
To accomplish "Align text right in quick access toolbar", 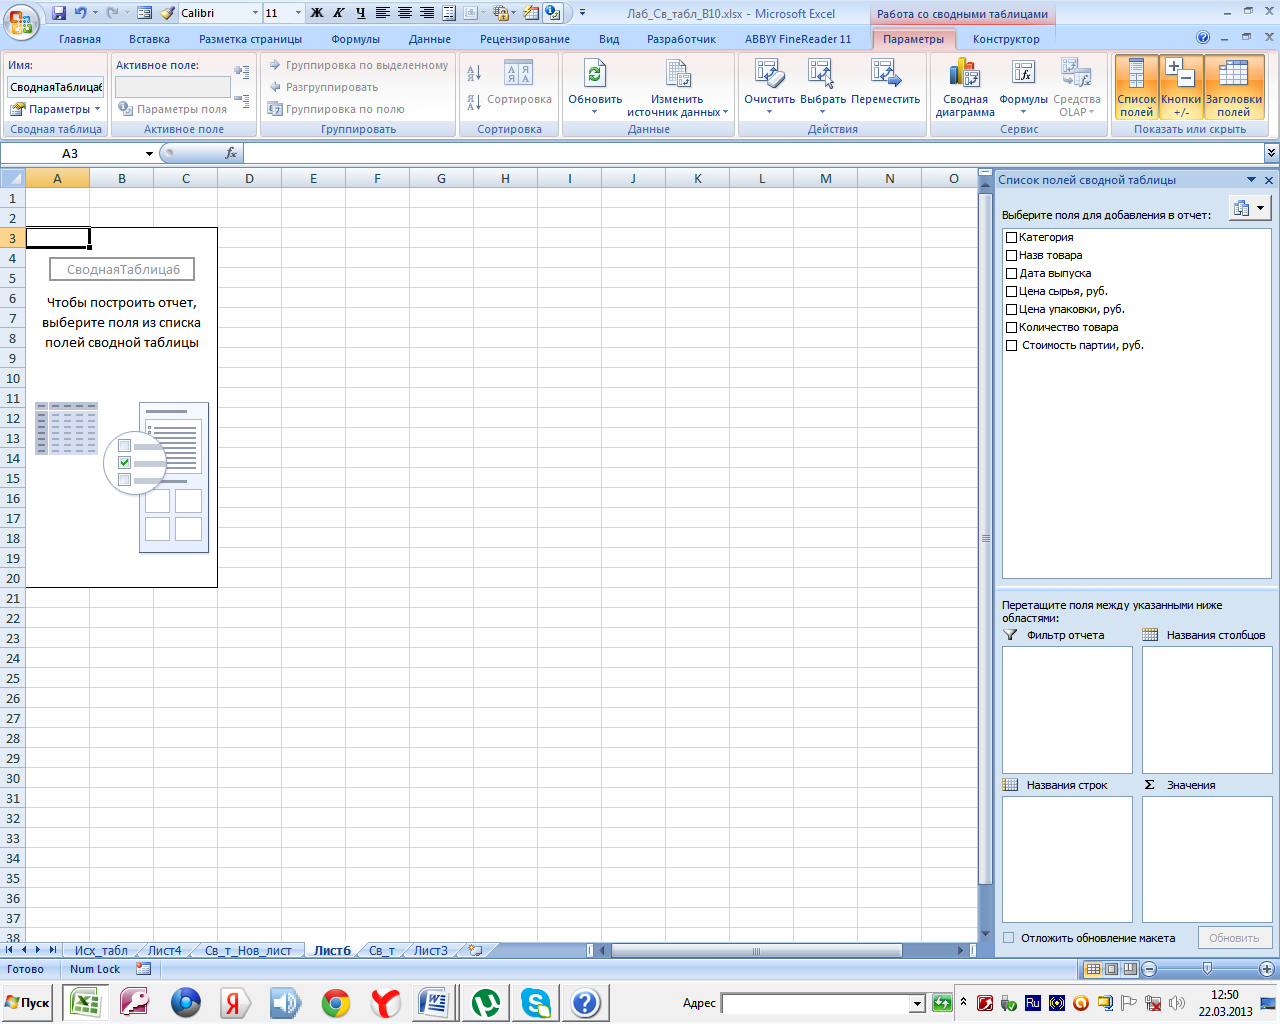I will click(x=427, y=13).
